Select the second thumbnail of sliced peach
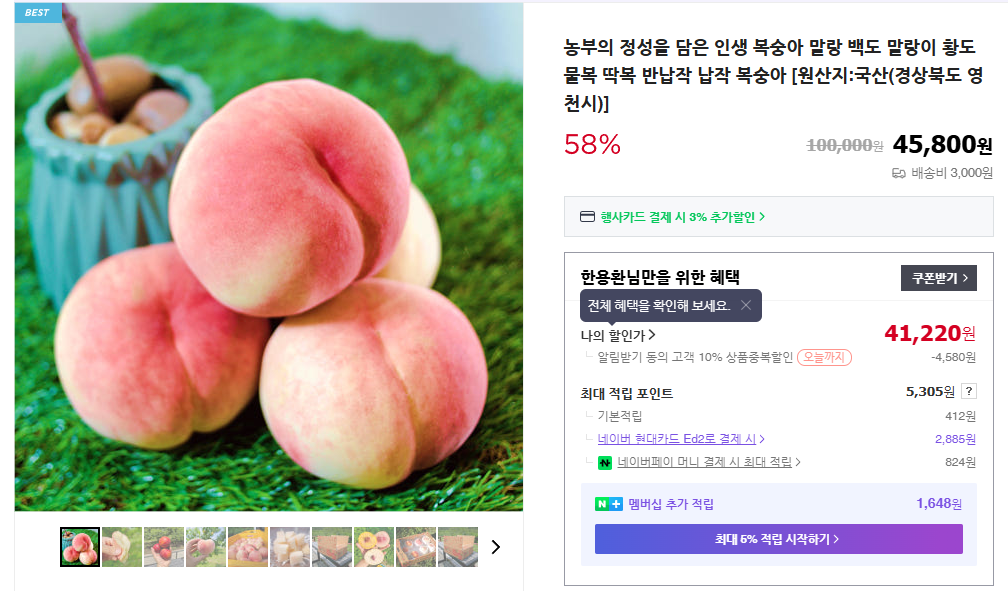 tap(122, 547)
